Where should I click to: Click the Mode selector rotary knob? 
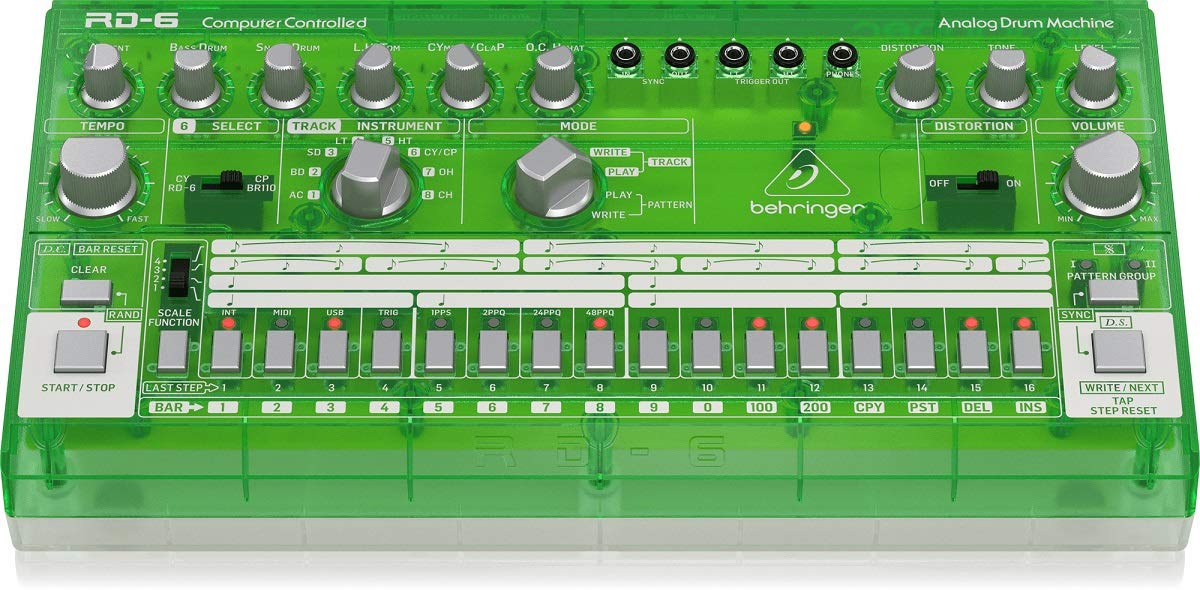tap(548, 176)
